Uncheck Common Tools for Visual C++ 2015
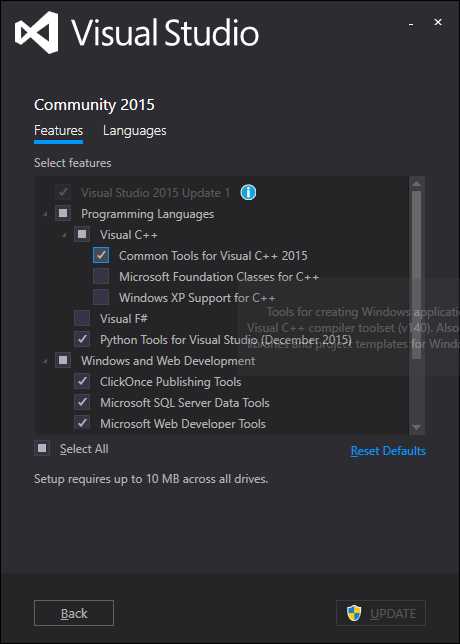The image size is (460, 644). click(101, 255)
